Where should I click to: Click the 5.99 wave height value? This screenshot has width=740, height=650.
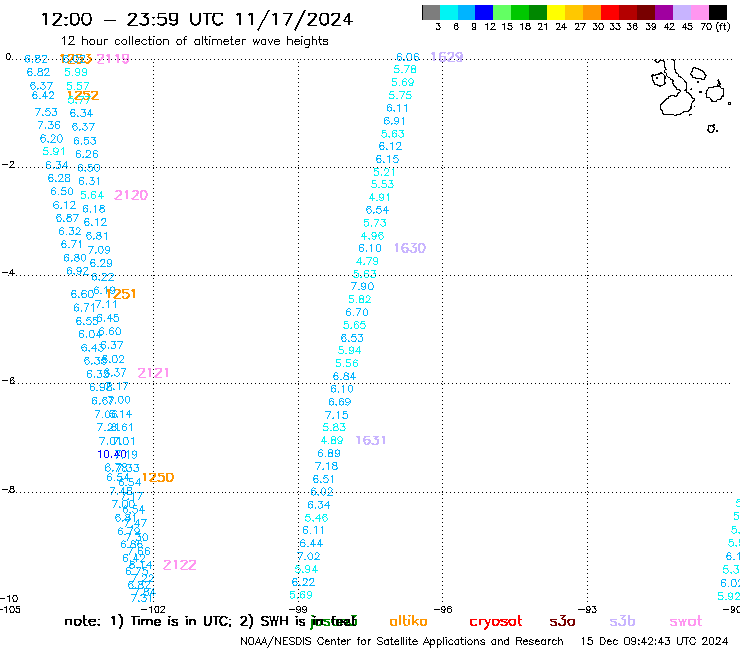(x=76, y=72)
